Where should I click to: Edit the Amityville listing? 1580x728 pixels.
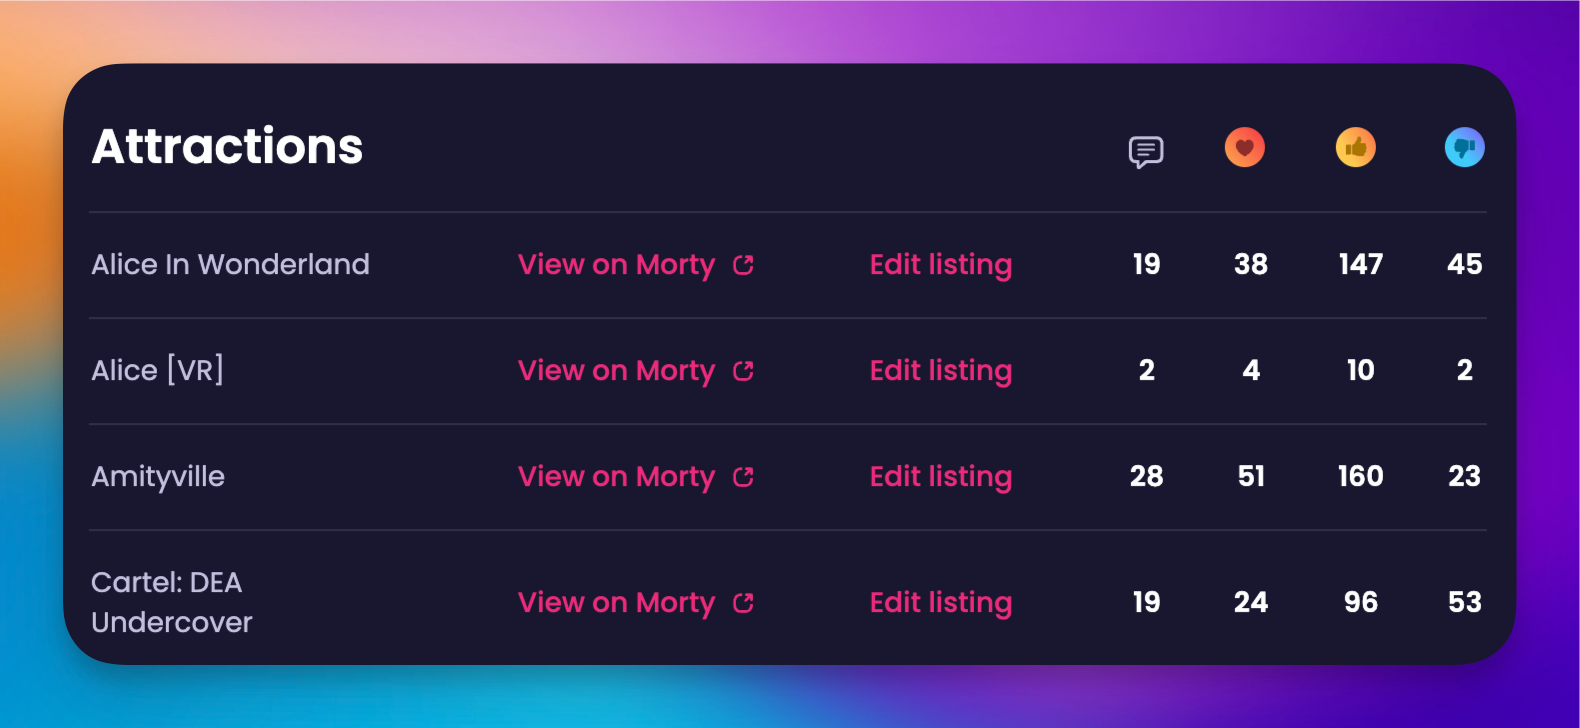pos(941,477)
